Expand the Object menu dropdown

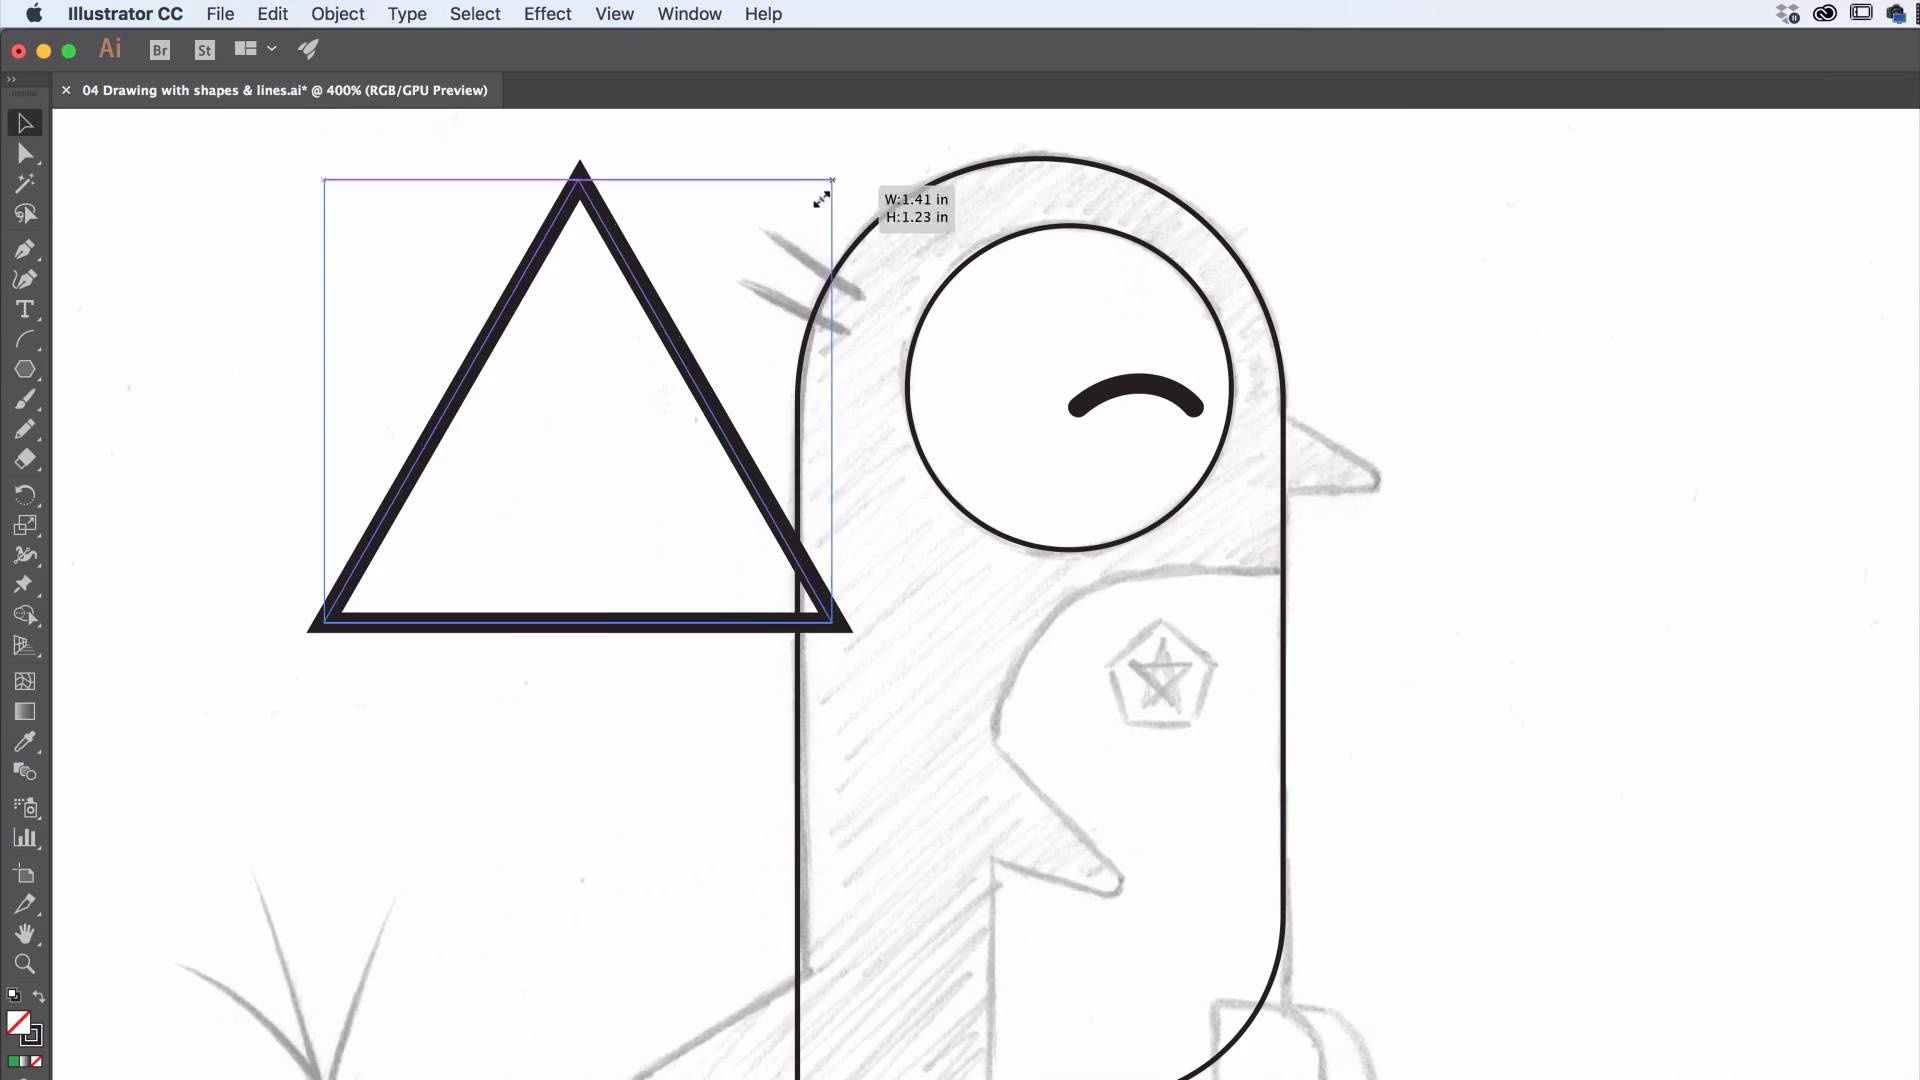[338, 13]
